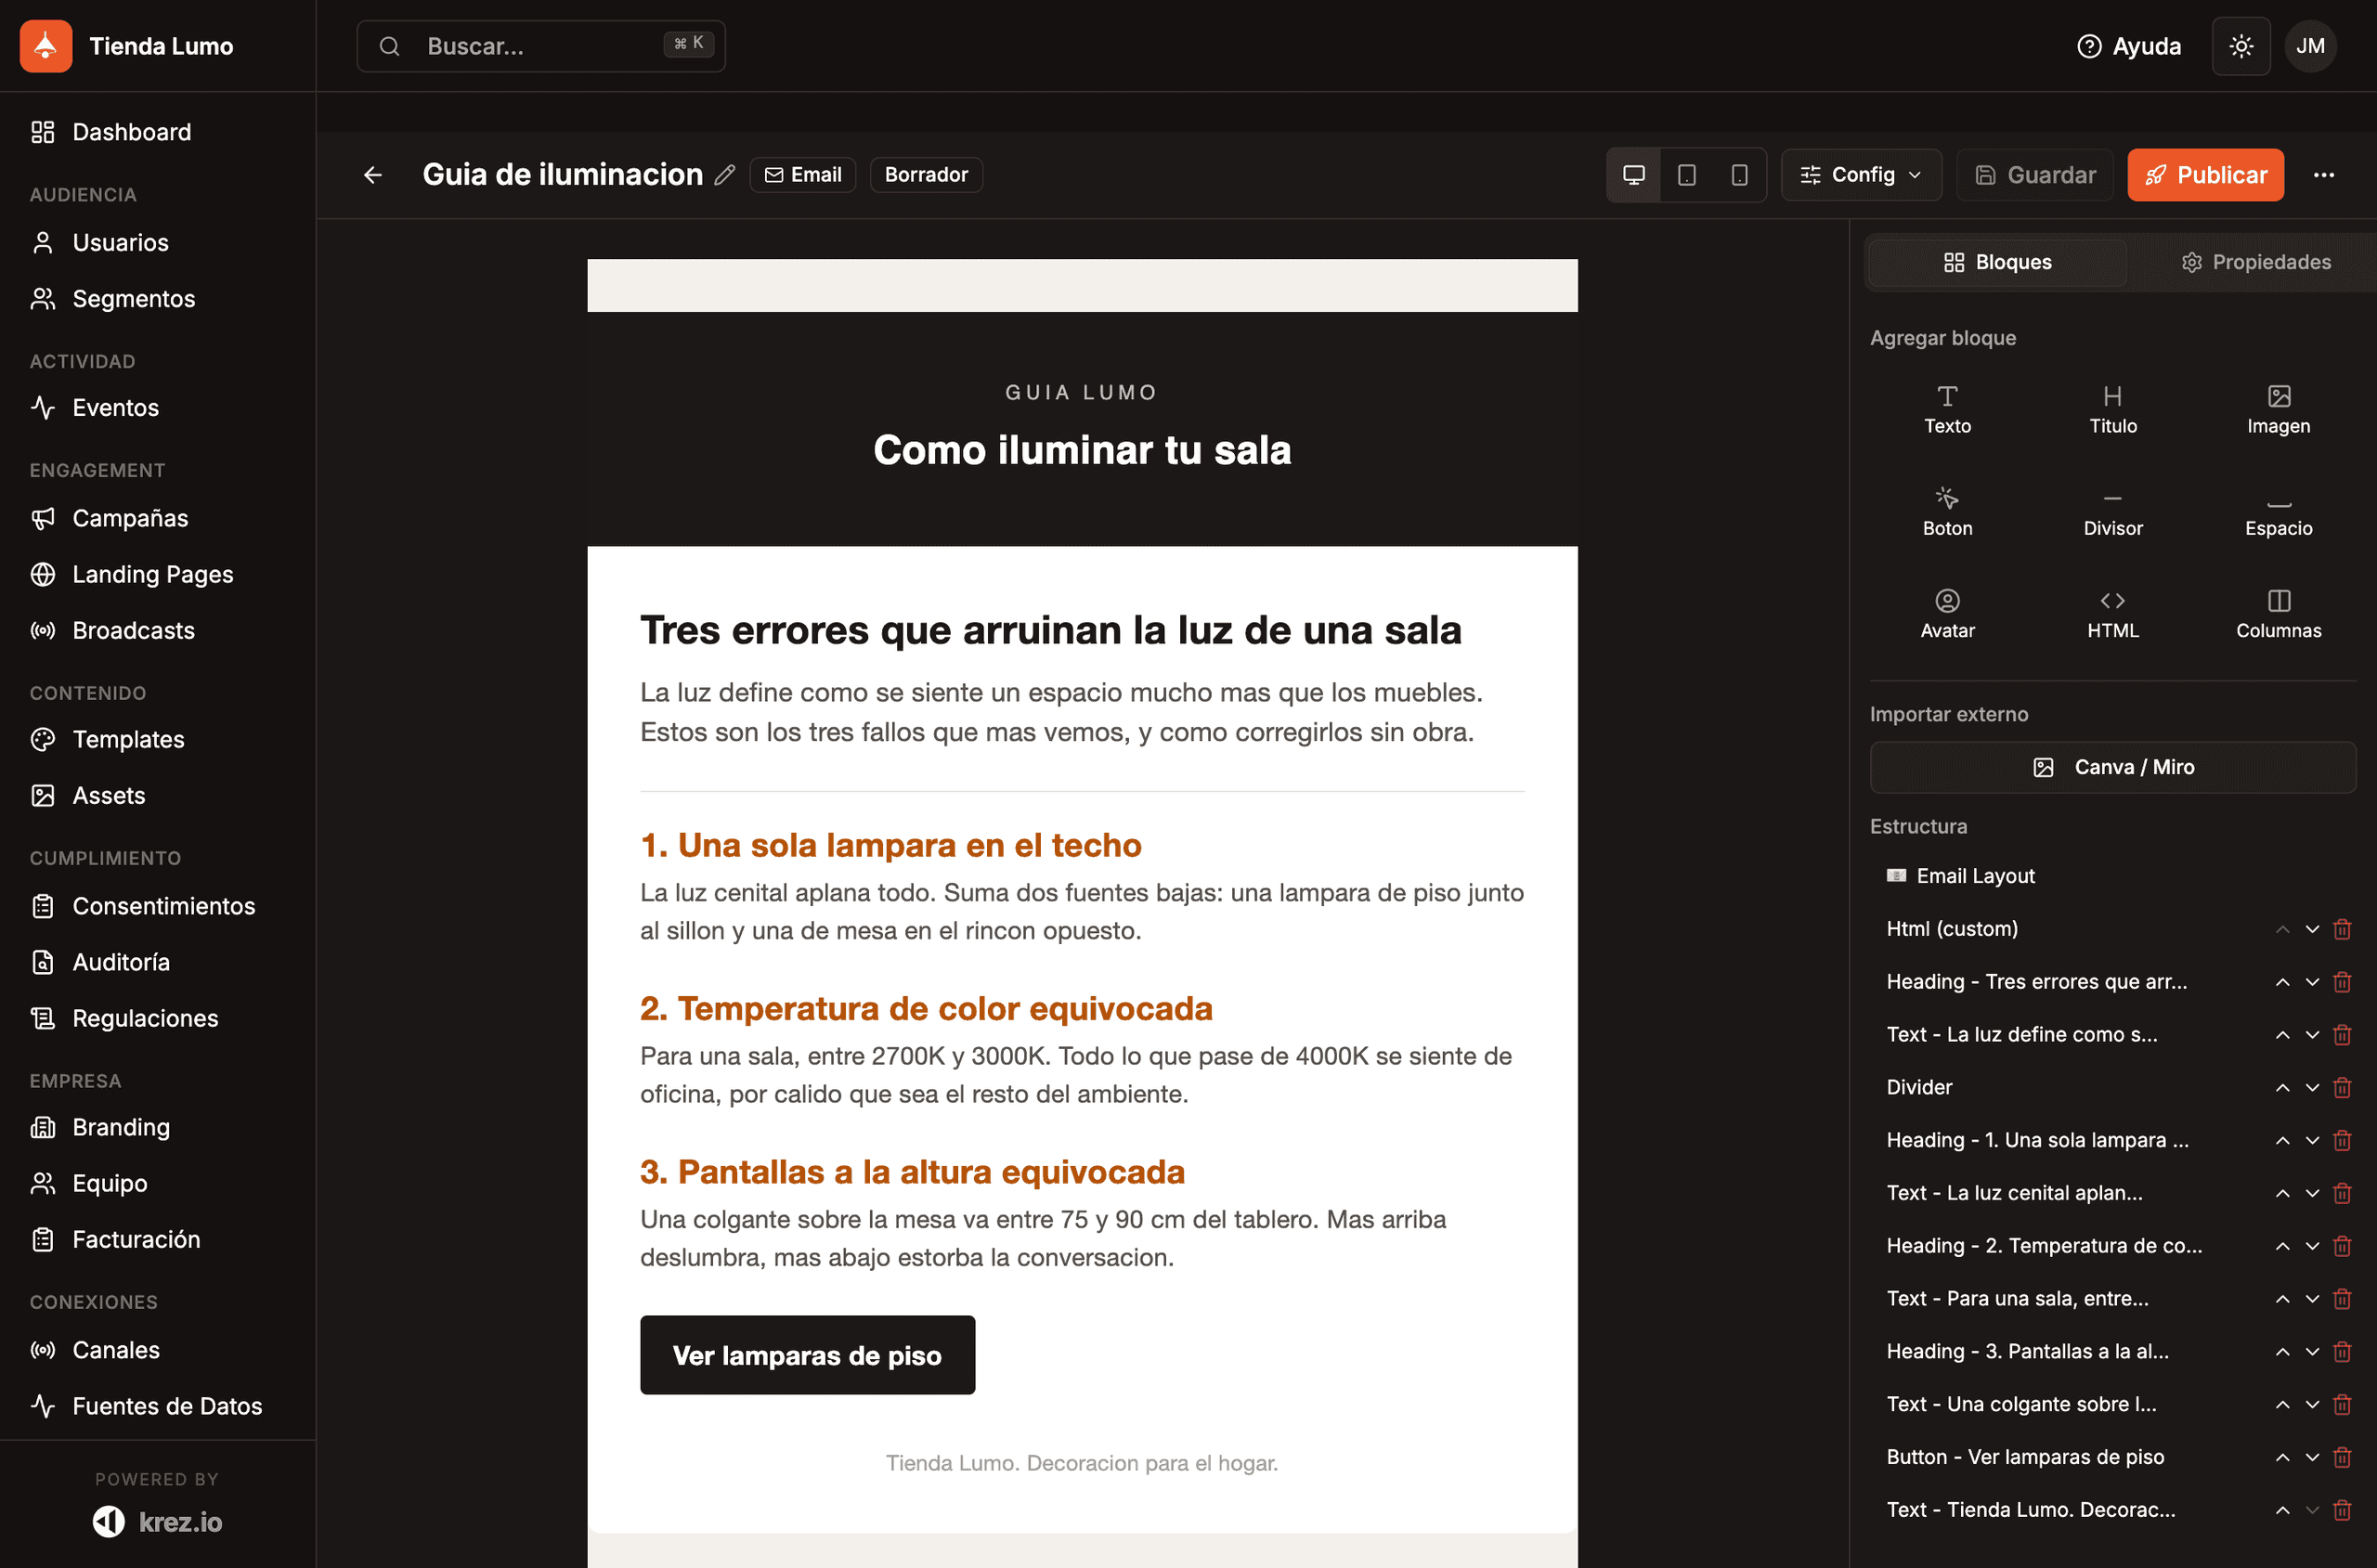Add a Boton block

(1947, 512)
